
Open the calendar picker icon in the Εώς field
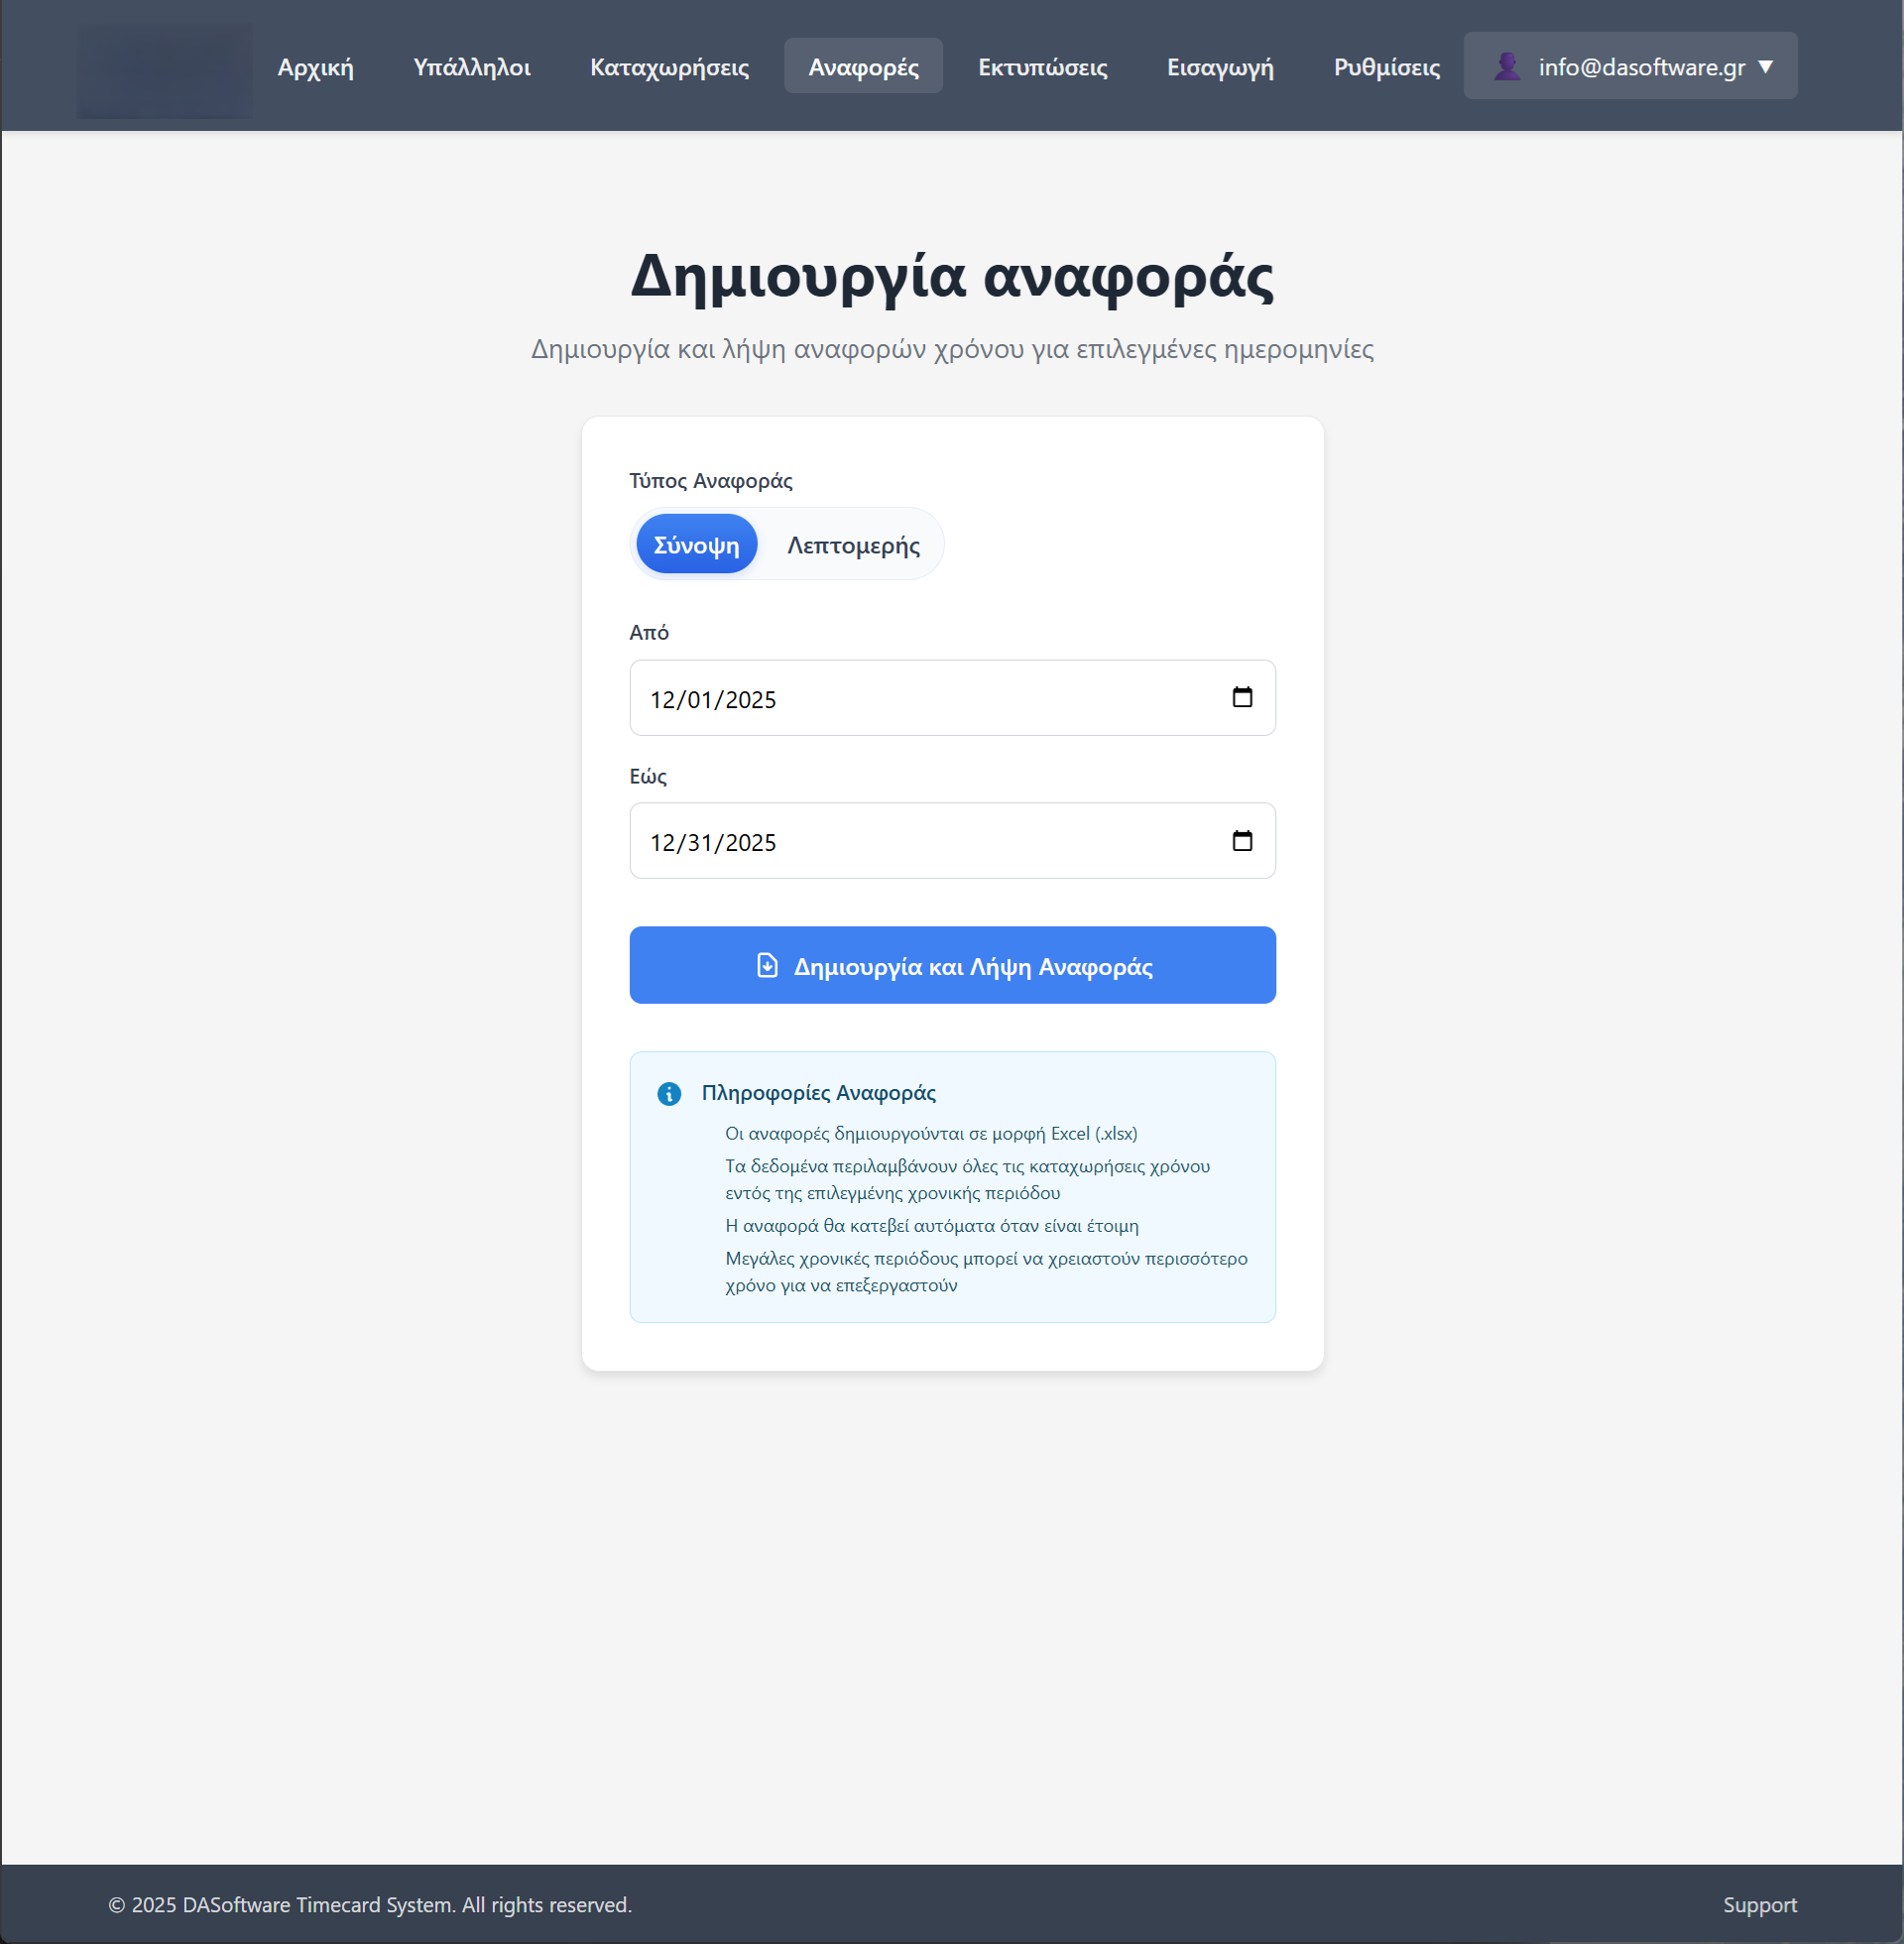tap(1243, 841)
